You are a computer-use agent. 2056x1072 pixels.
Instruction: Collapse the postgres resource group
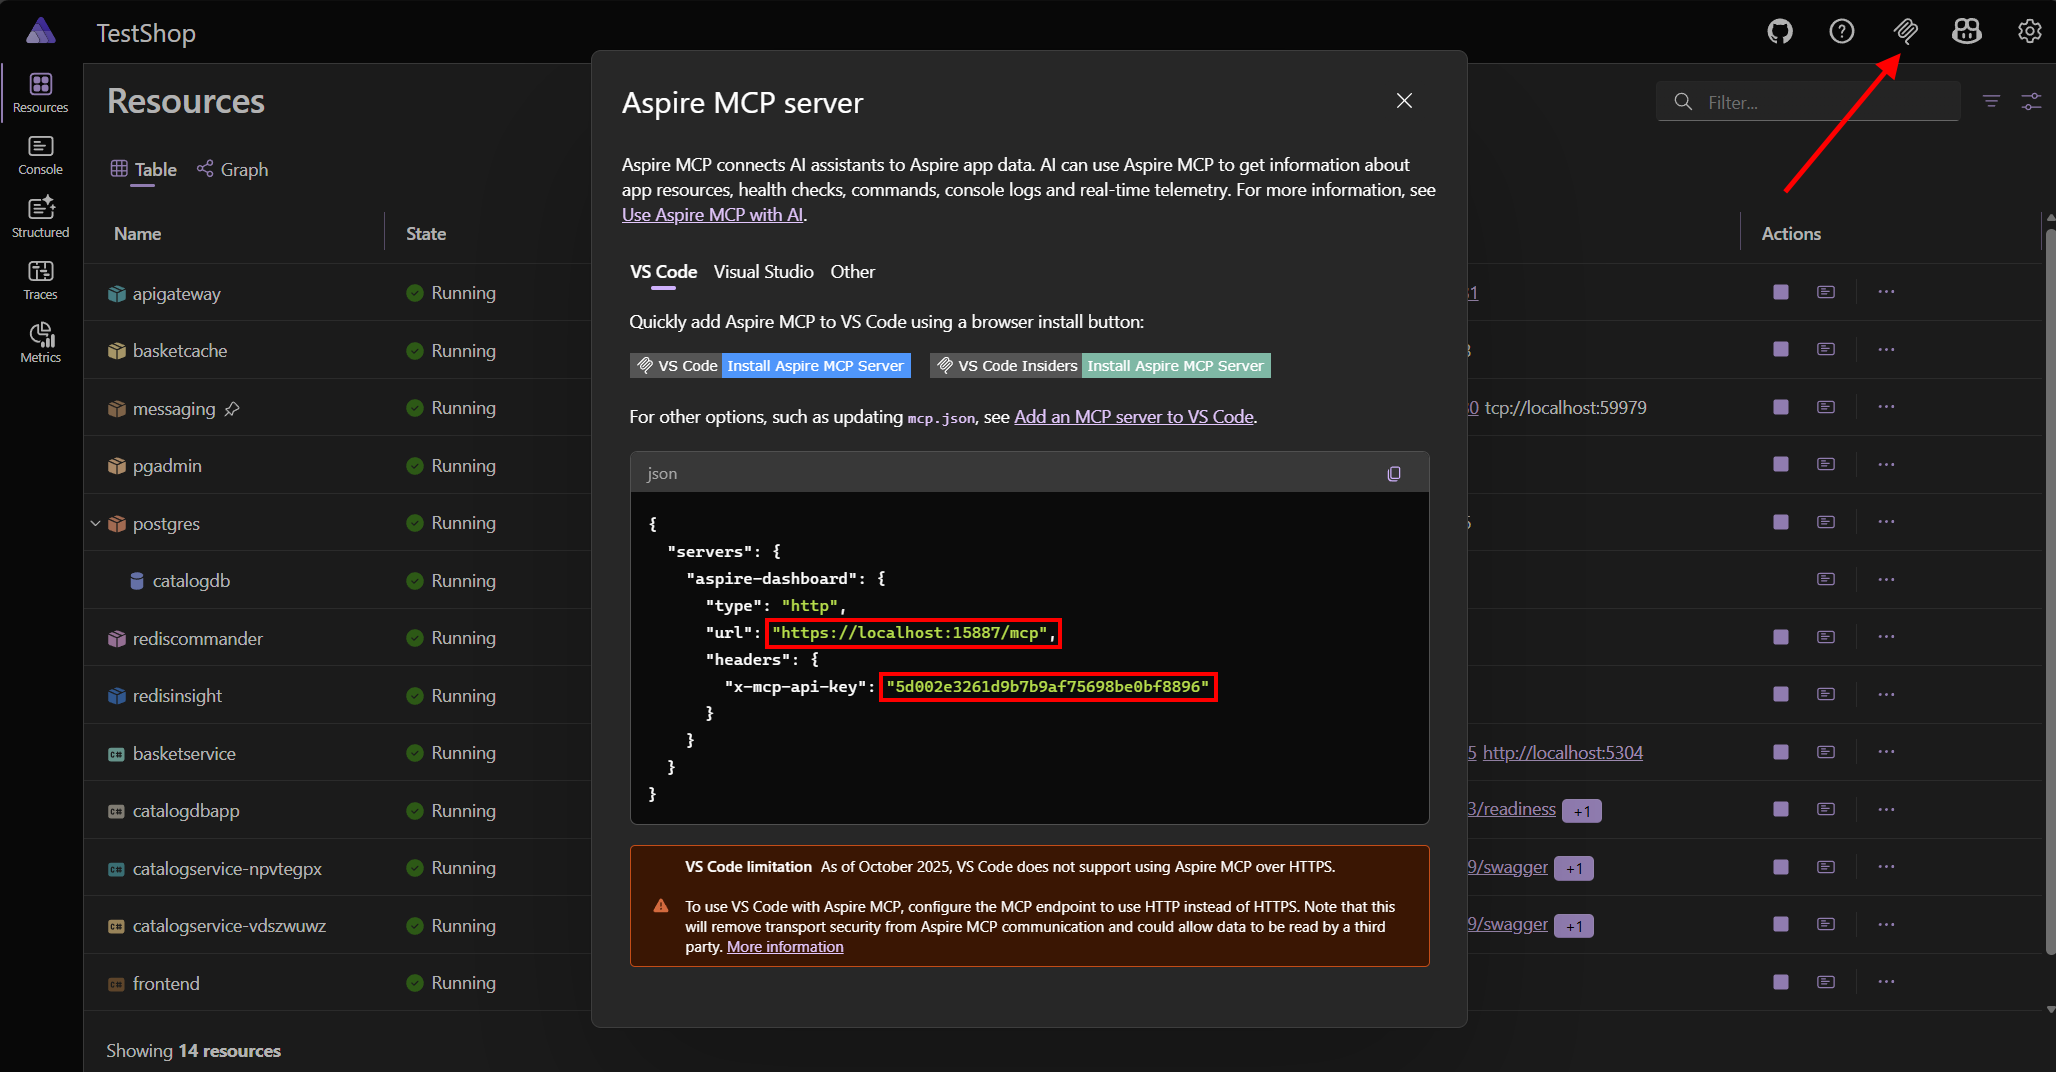(x=95, y=522)
